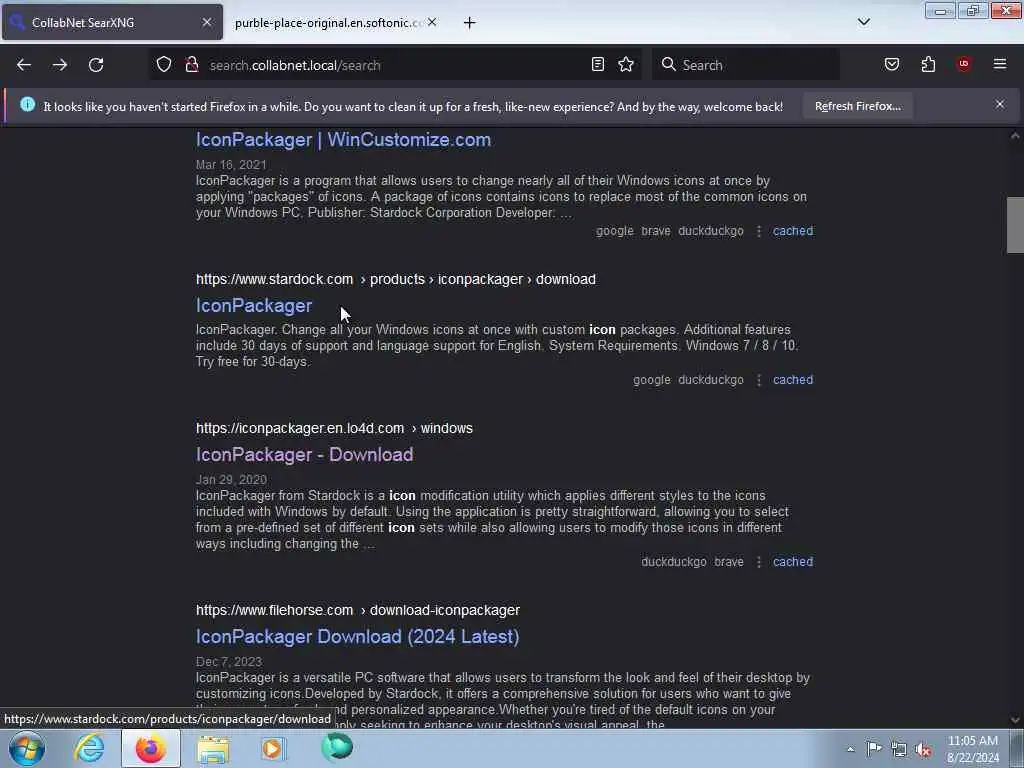Click Refresh Firefox button

[x=857, y=106]
